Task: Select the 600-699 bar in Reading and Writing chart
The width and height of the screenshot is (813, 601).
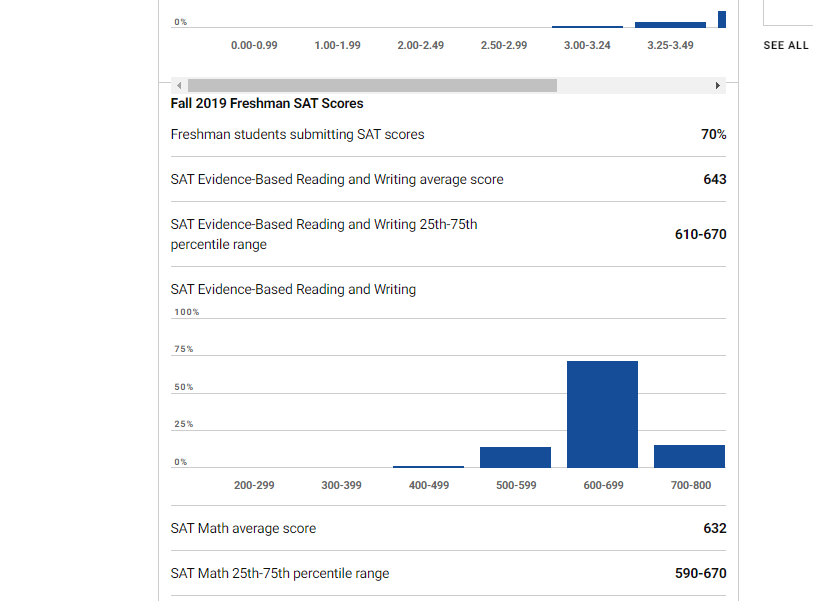Action: [602, 414]
